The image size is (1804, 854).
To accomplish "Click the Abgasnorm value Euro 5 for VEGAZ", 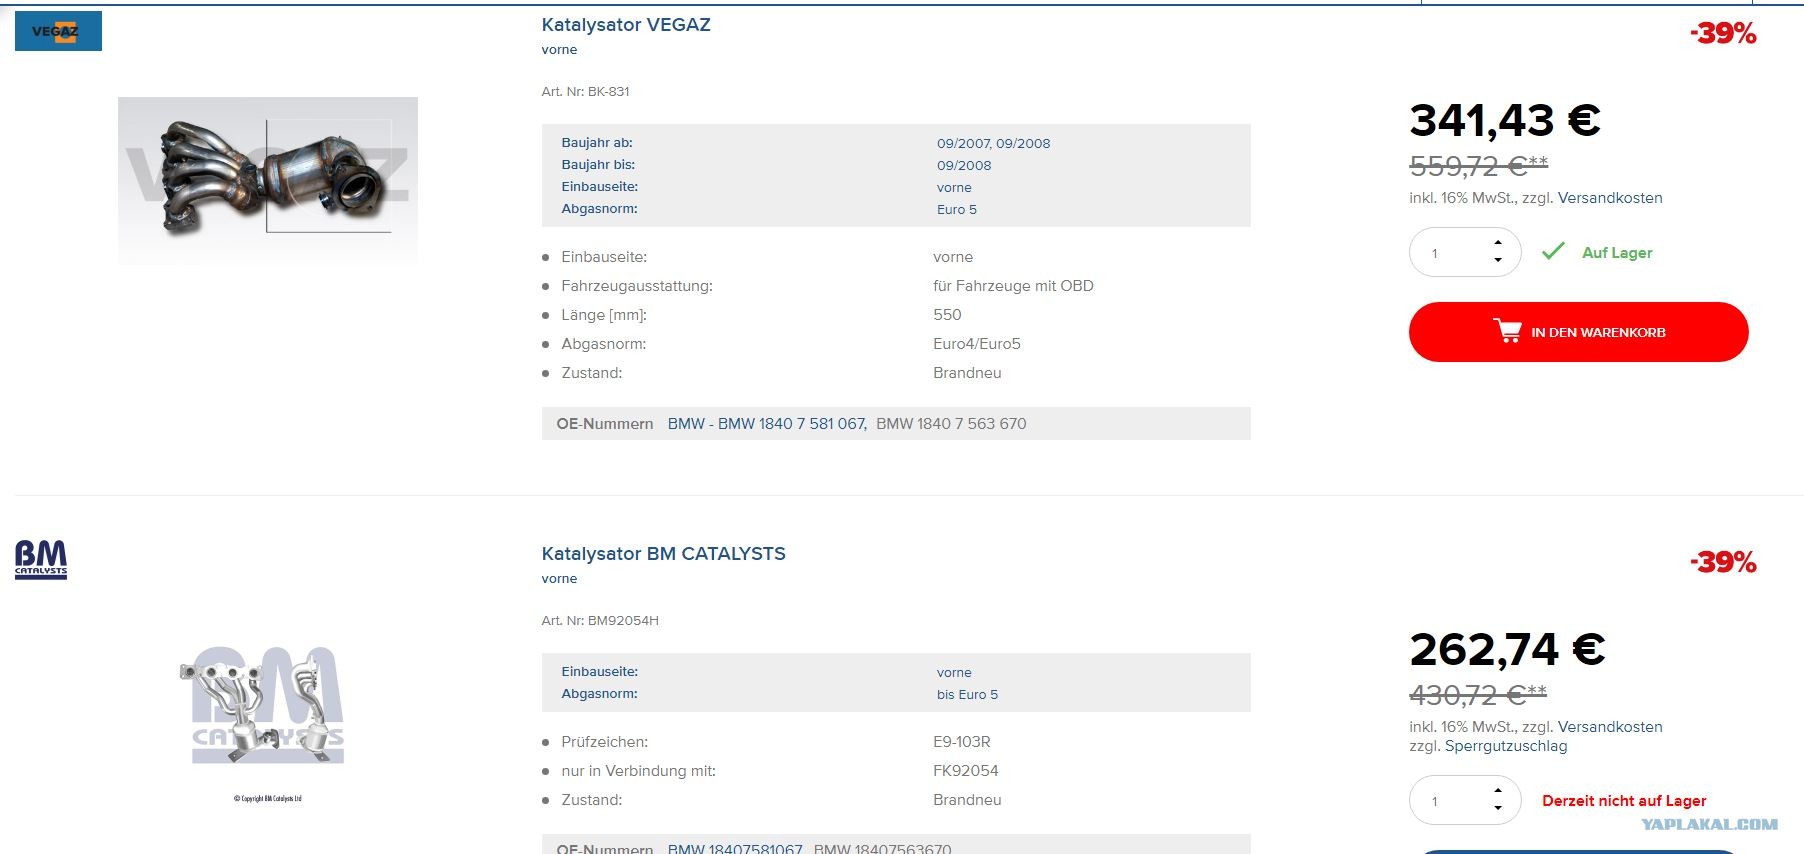I will click(957, 210).
